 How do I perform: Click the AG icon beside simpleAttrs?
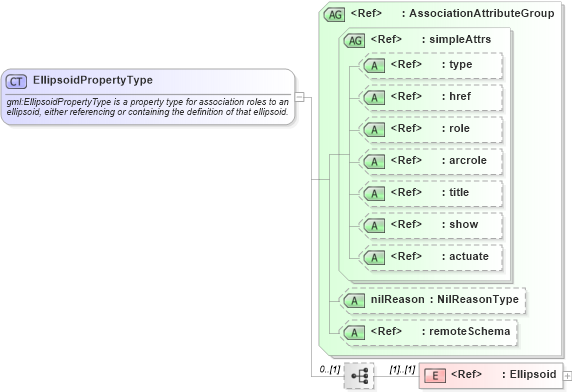pos(354,40)
